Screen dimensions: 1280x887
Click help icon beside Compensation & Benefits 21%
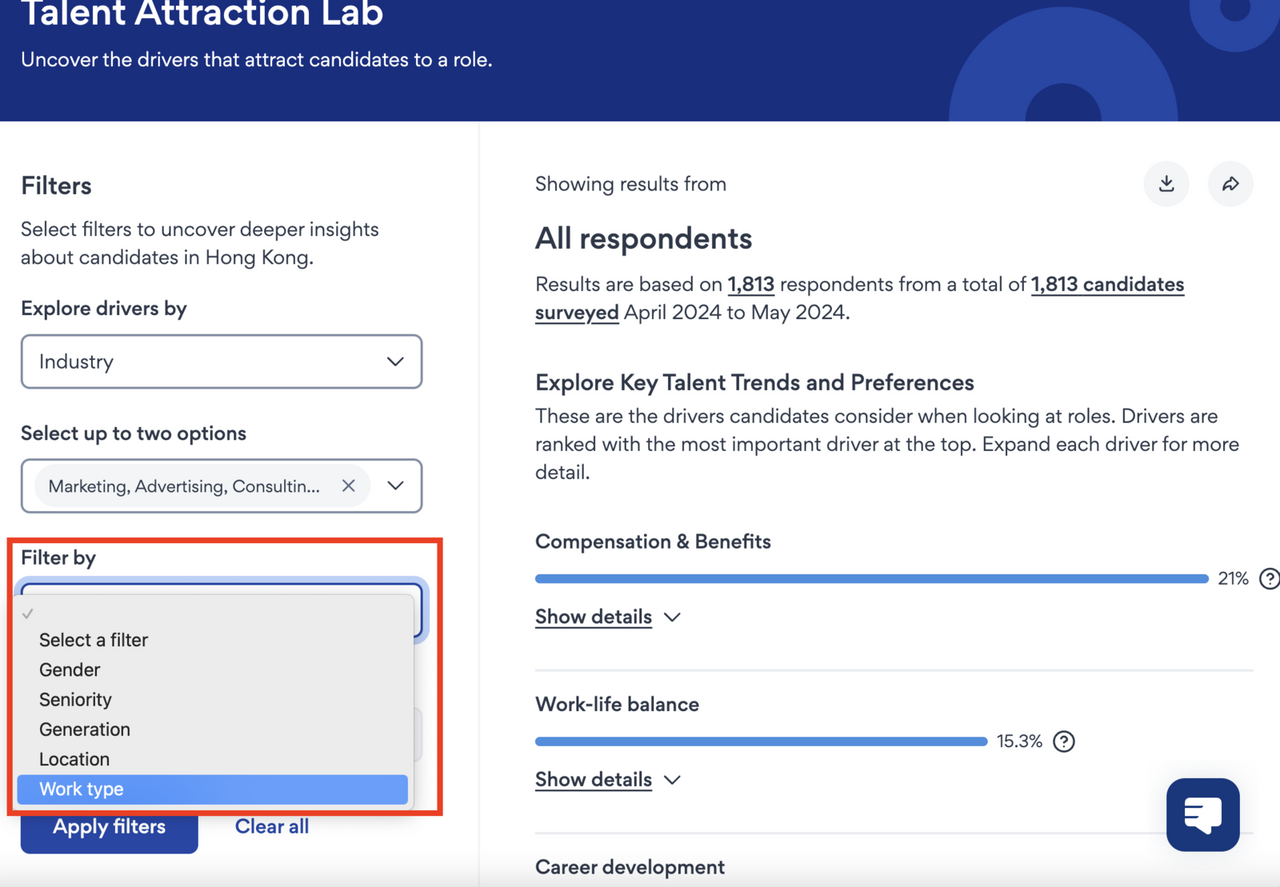point(1269,578)
